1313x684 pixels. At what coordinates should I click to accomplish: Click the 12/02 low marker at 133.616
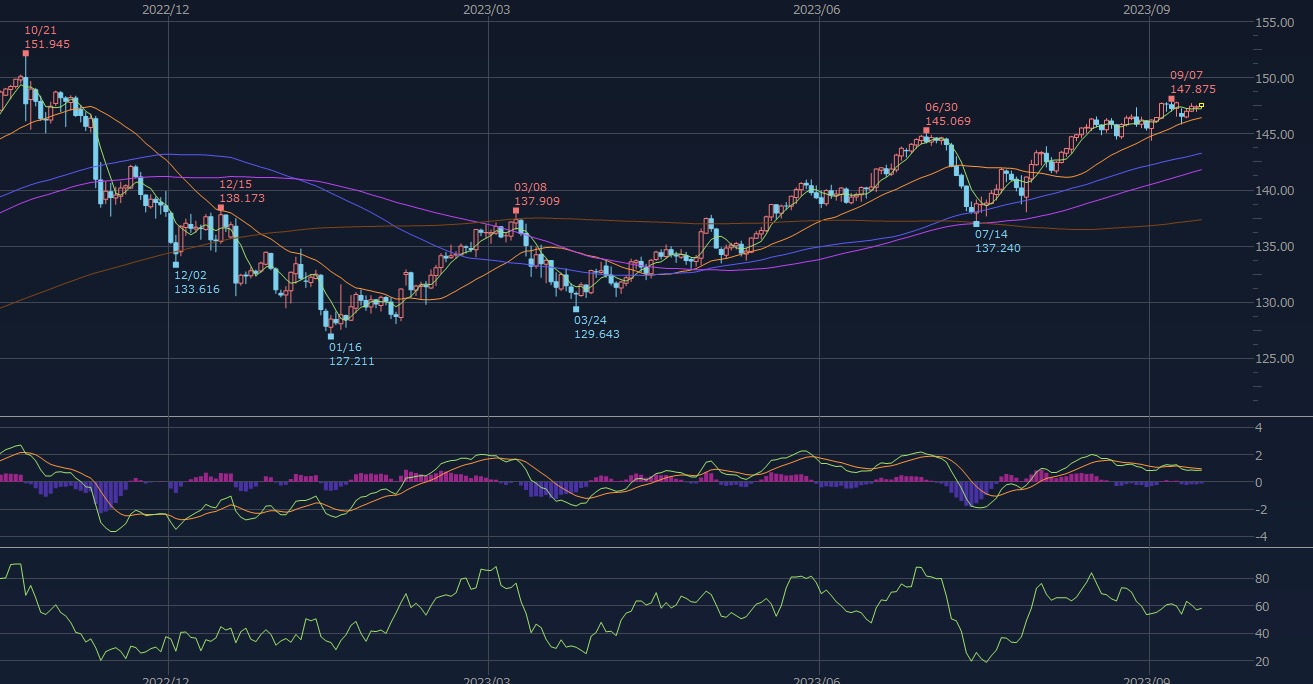[176, 264]
